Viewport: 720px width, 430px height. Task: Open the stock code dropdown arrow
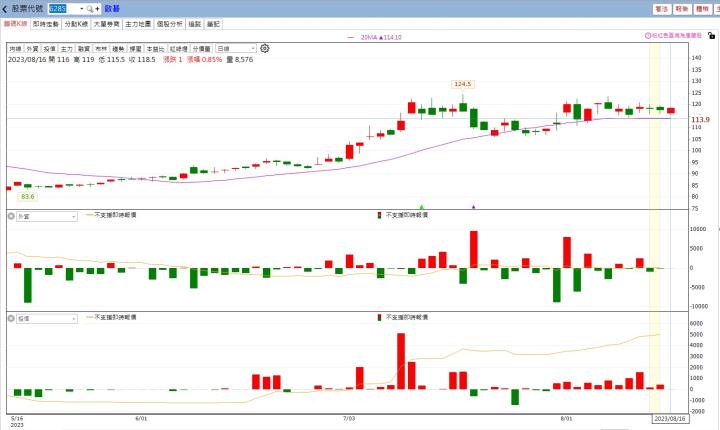pyautogui.click(x=81, y=9)
